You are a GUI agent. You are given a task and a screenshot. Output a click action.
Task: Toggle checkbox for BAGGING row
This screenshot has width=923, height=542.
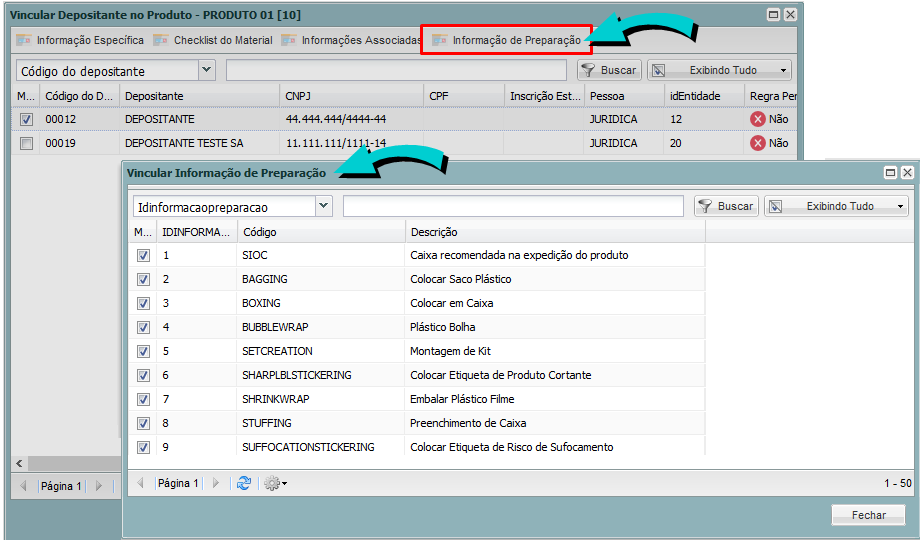(143, 280)
